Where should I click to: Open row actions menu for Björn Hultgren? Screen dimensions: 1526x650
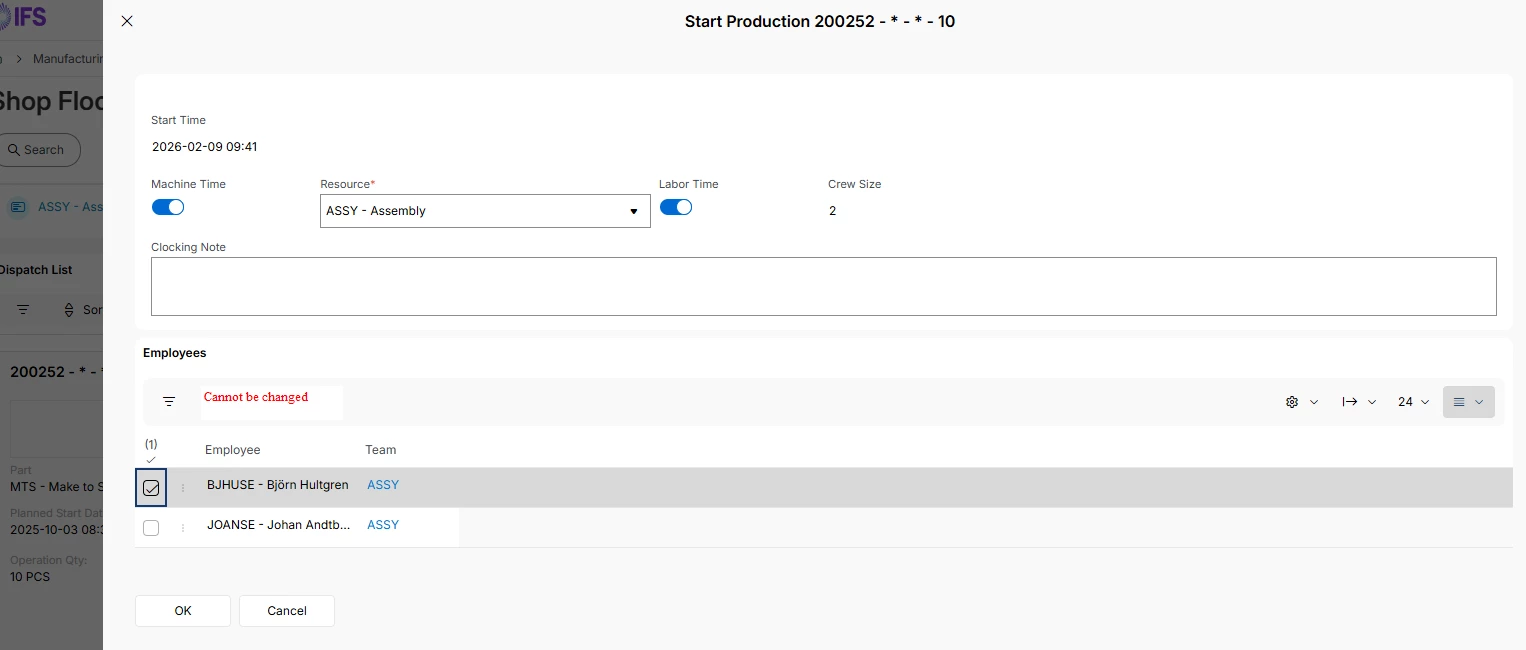[182, 488]
